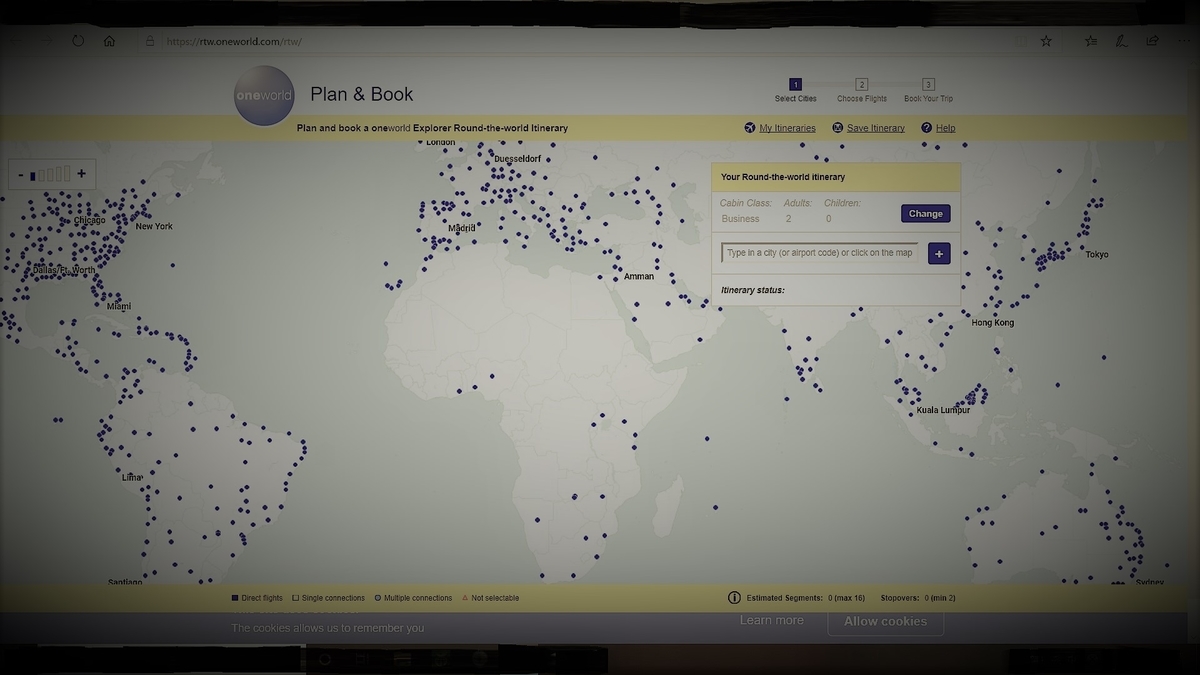Select New York on the map
1200x675 pixels.
coord(154,226)
